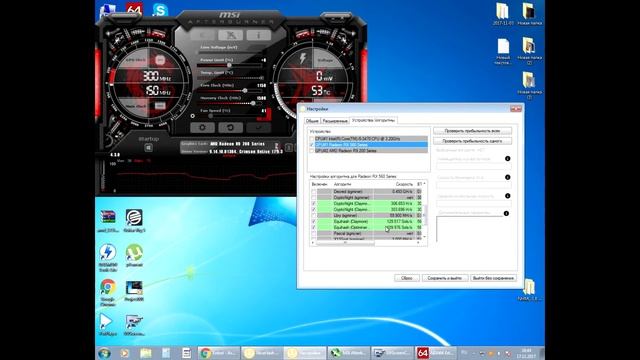
Task: Switch to the Общие settings tab
Action: click(x=312, y=121)
